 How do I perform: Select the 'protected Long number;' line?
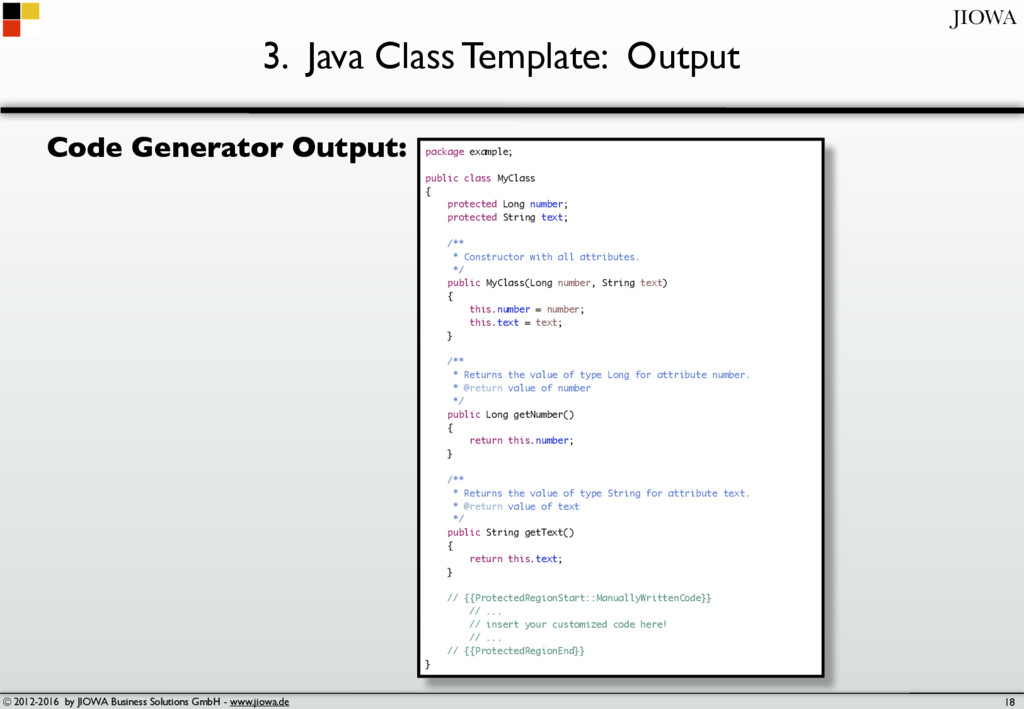[x=507, y=204]
